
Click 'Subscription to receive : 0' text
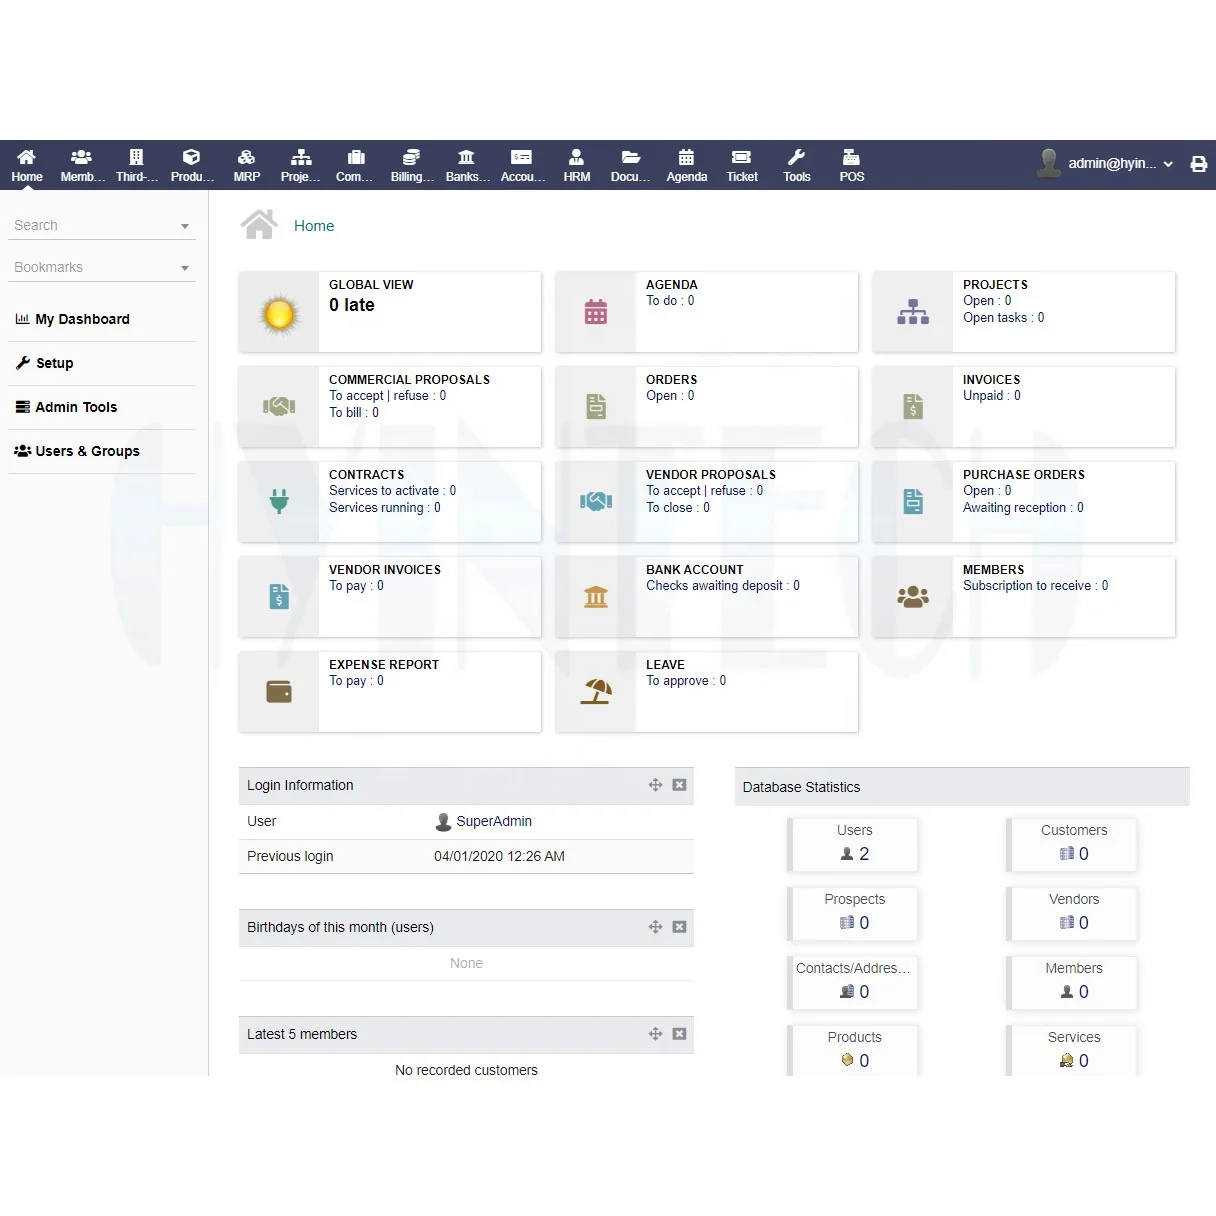point(1036,586)
